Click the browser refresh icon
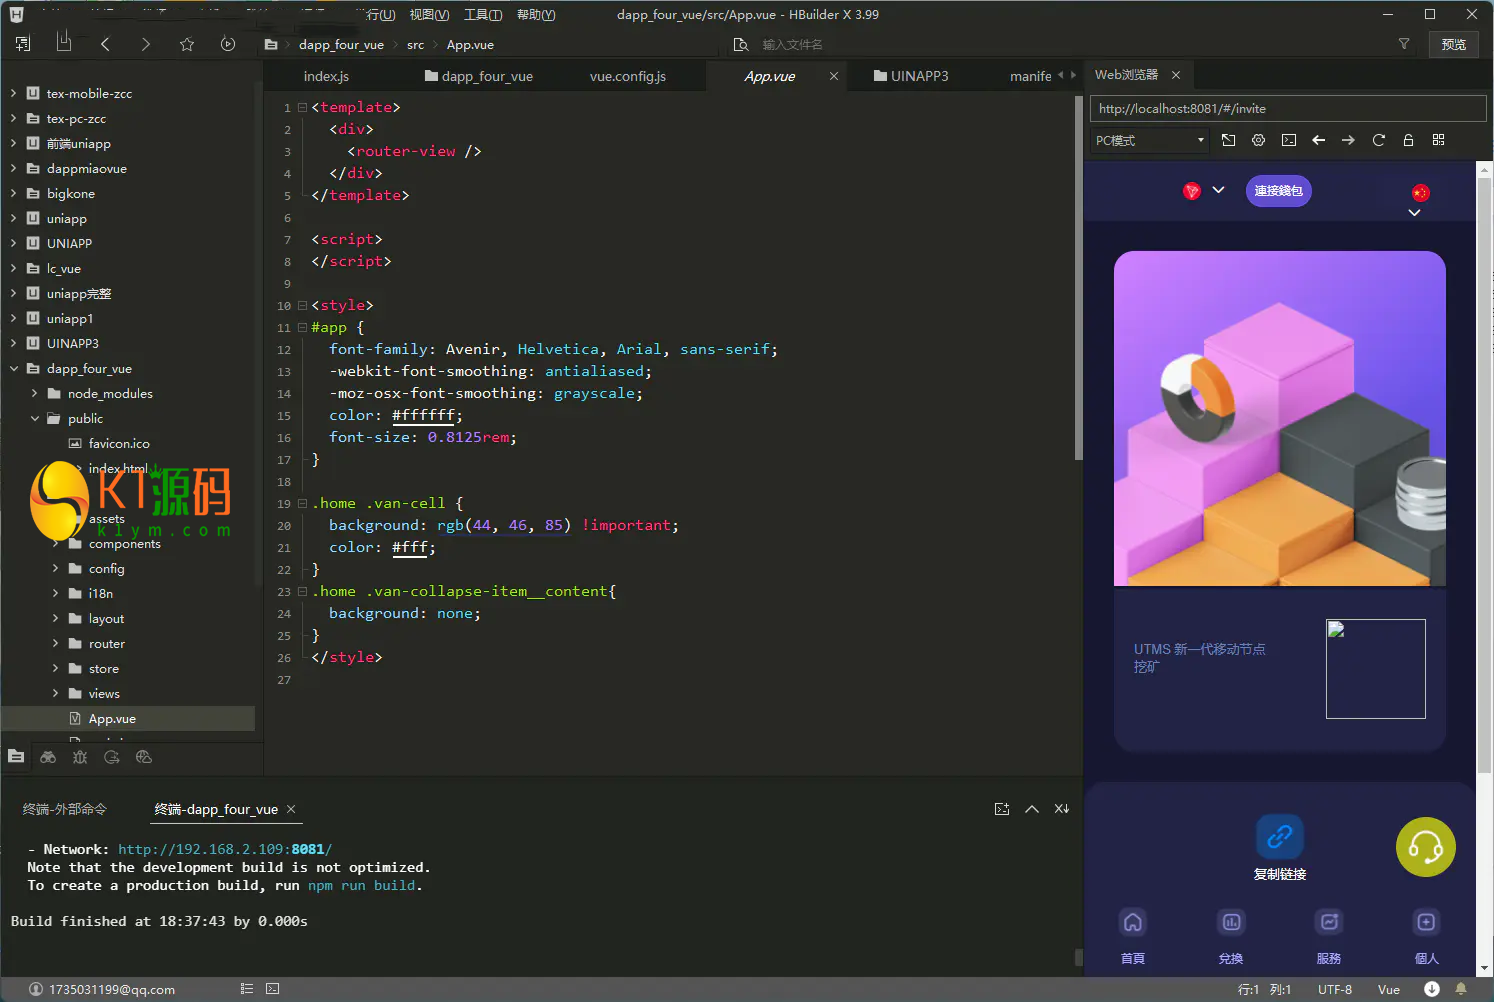 (1378, 140)
